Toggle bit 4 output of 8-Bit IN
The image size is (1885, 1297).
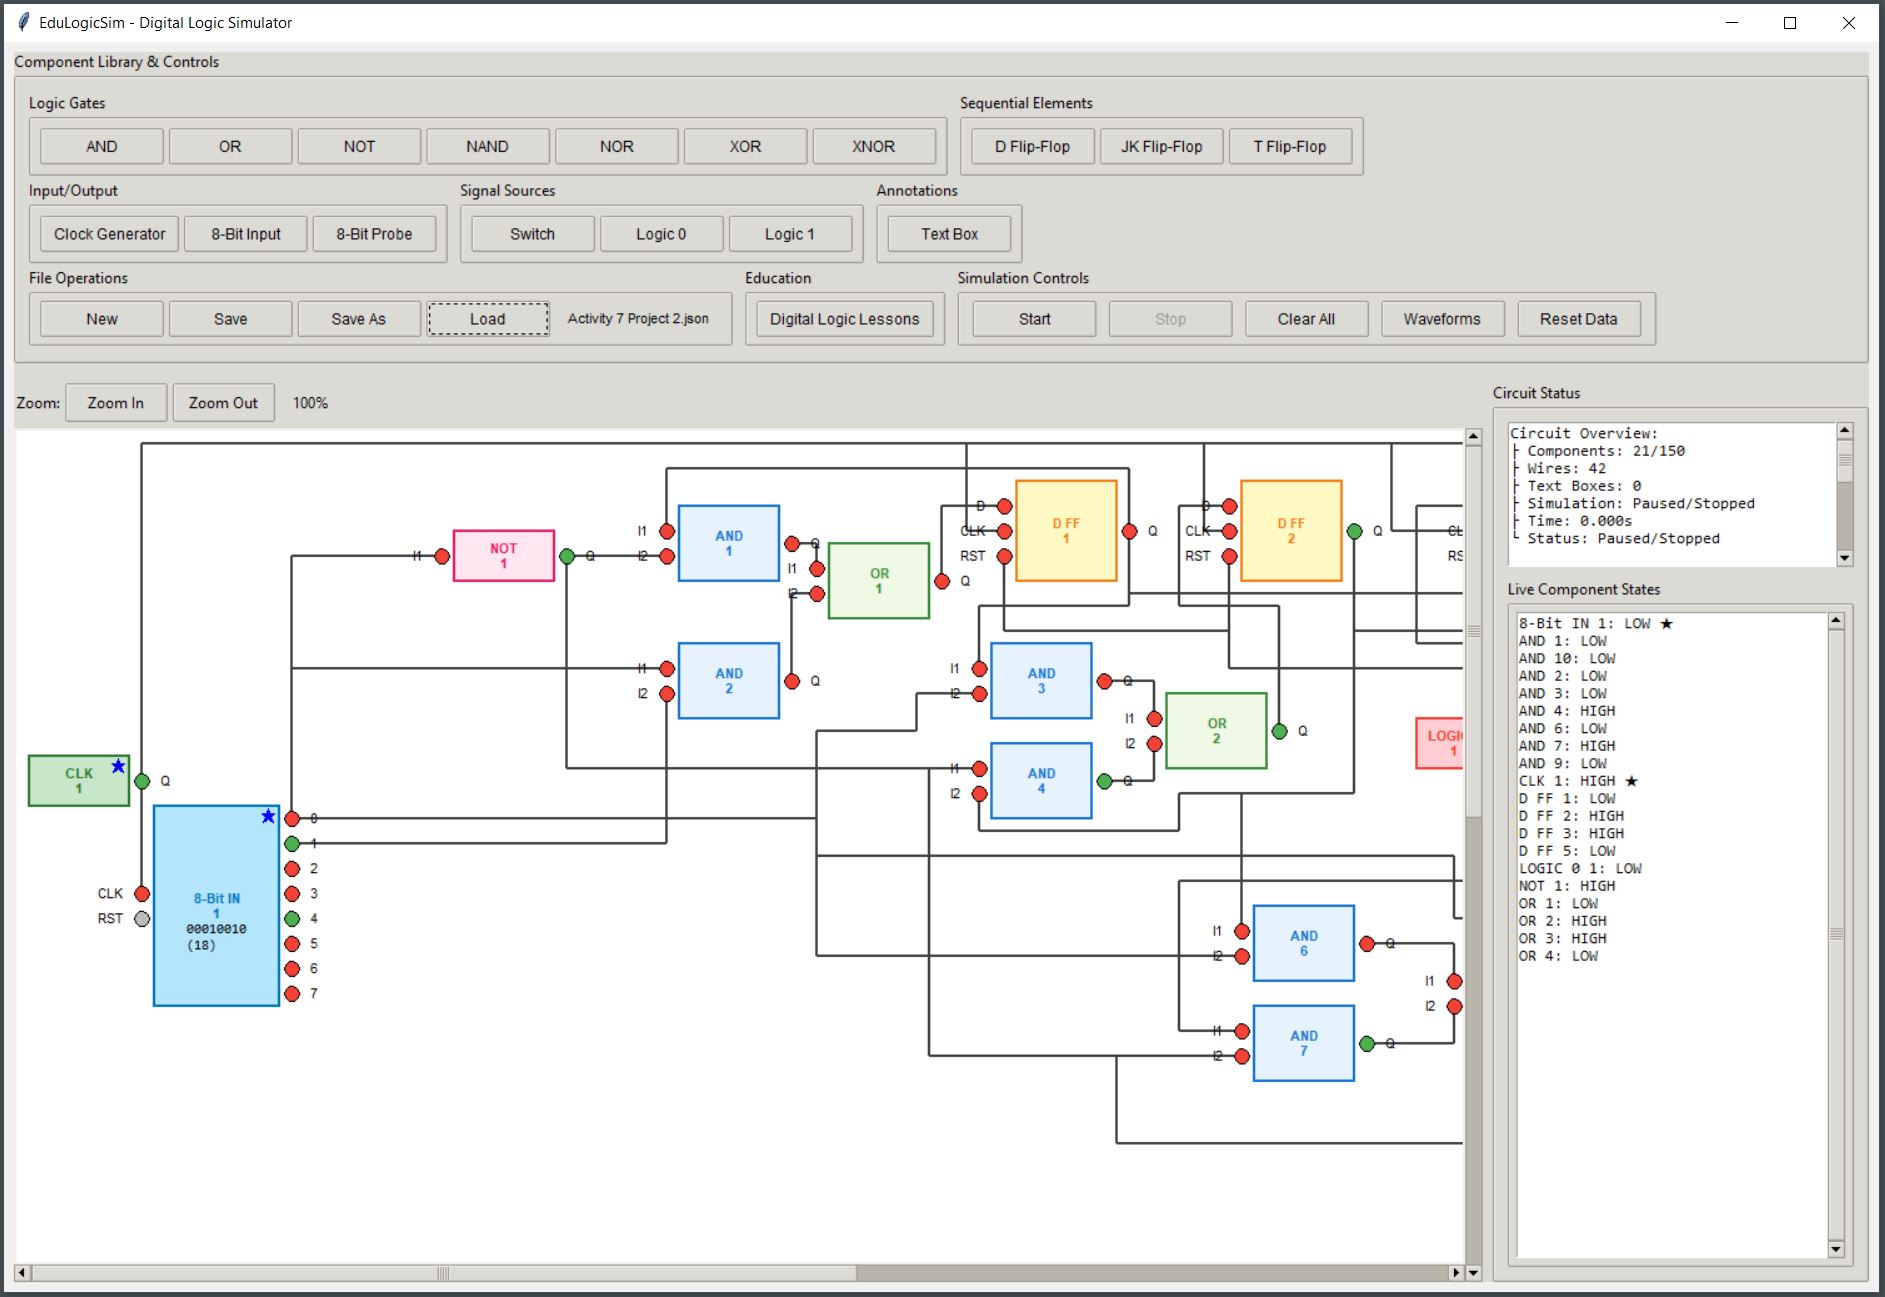[292, 919]
